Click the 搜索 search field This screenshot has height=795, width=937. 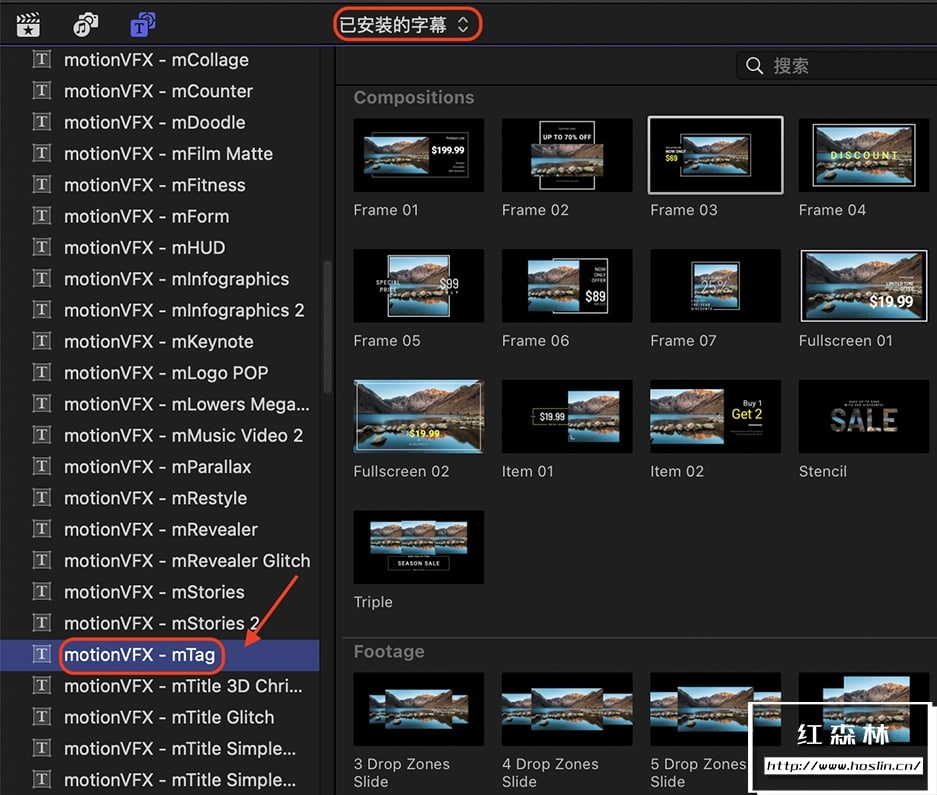[x=837, y=66]
